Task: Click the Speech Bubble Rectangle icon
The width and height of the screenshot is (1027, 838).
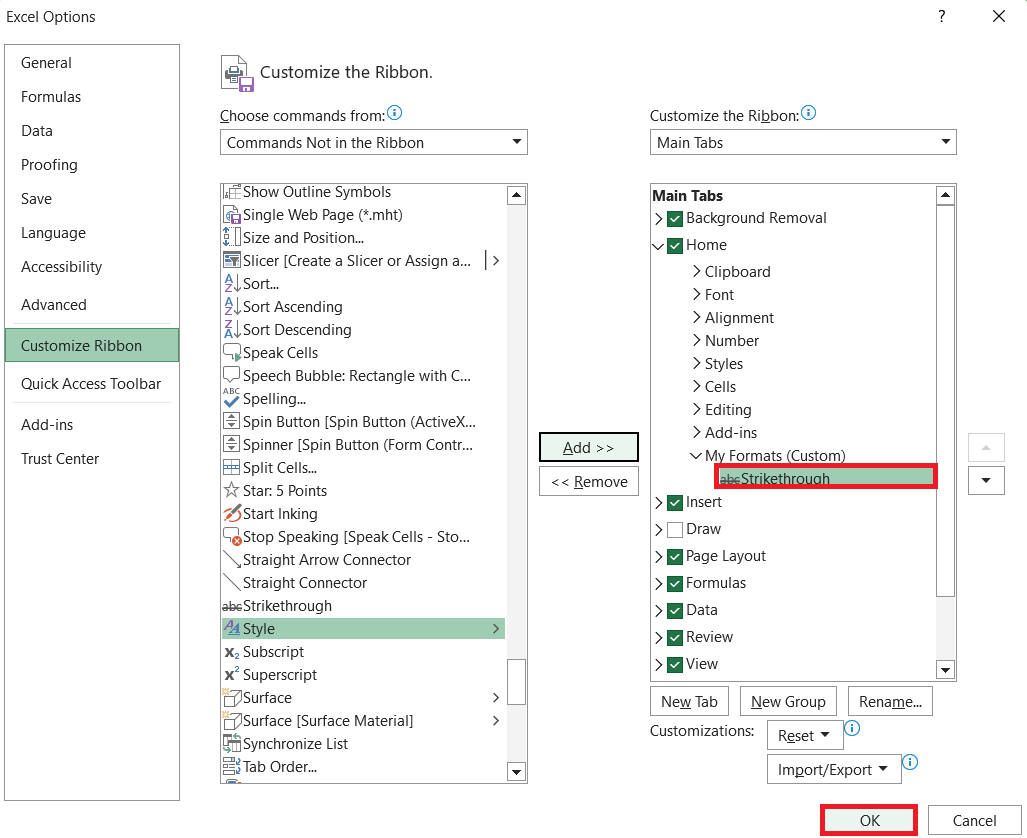Action: click(232, 375)
